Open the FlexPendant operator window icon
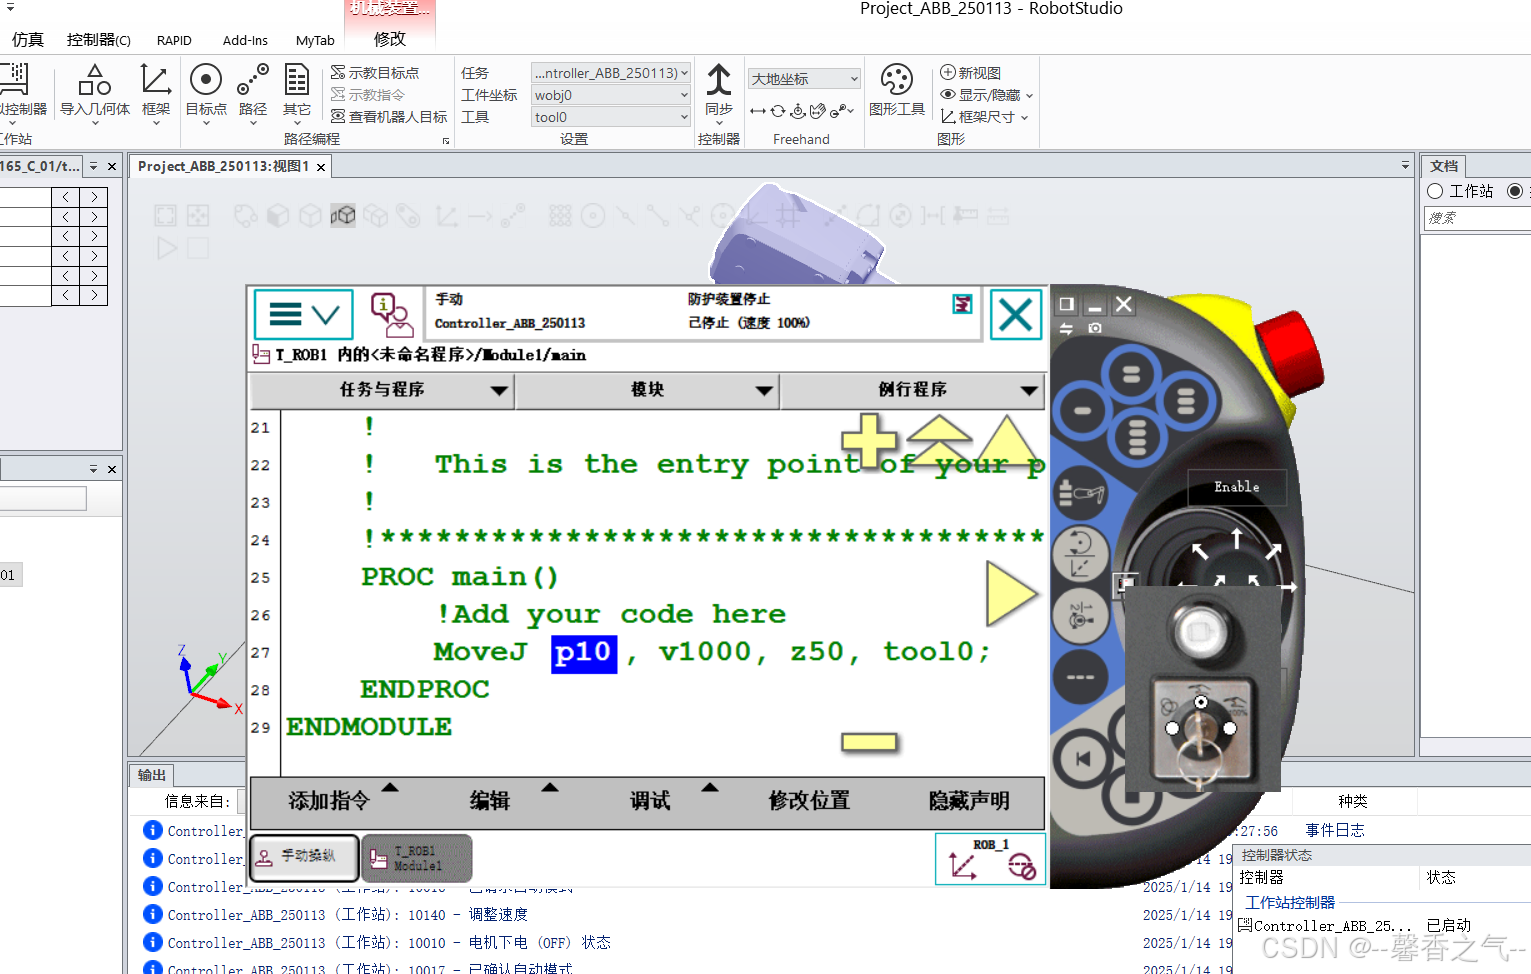1531x974 pixels. tap(392, 315)
